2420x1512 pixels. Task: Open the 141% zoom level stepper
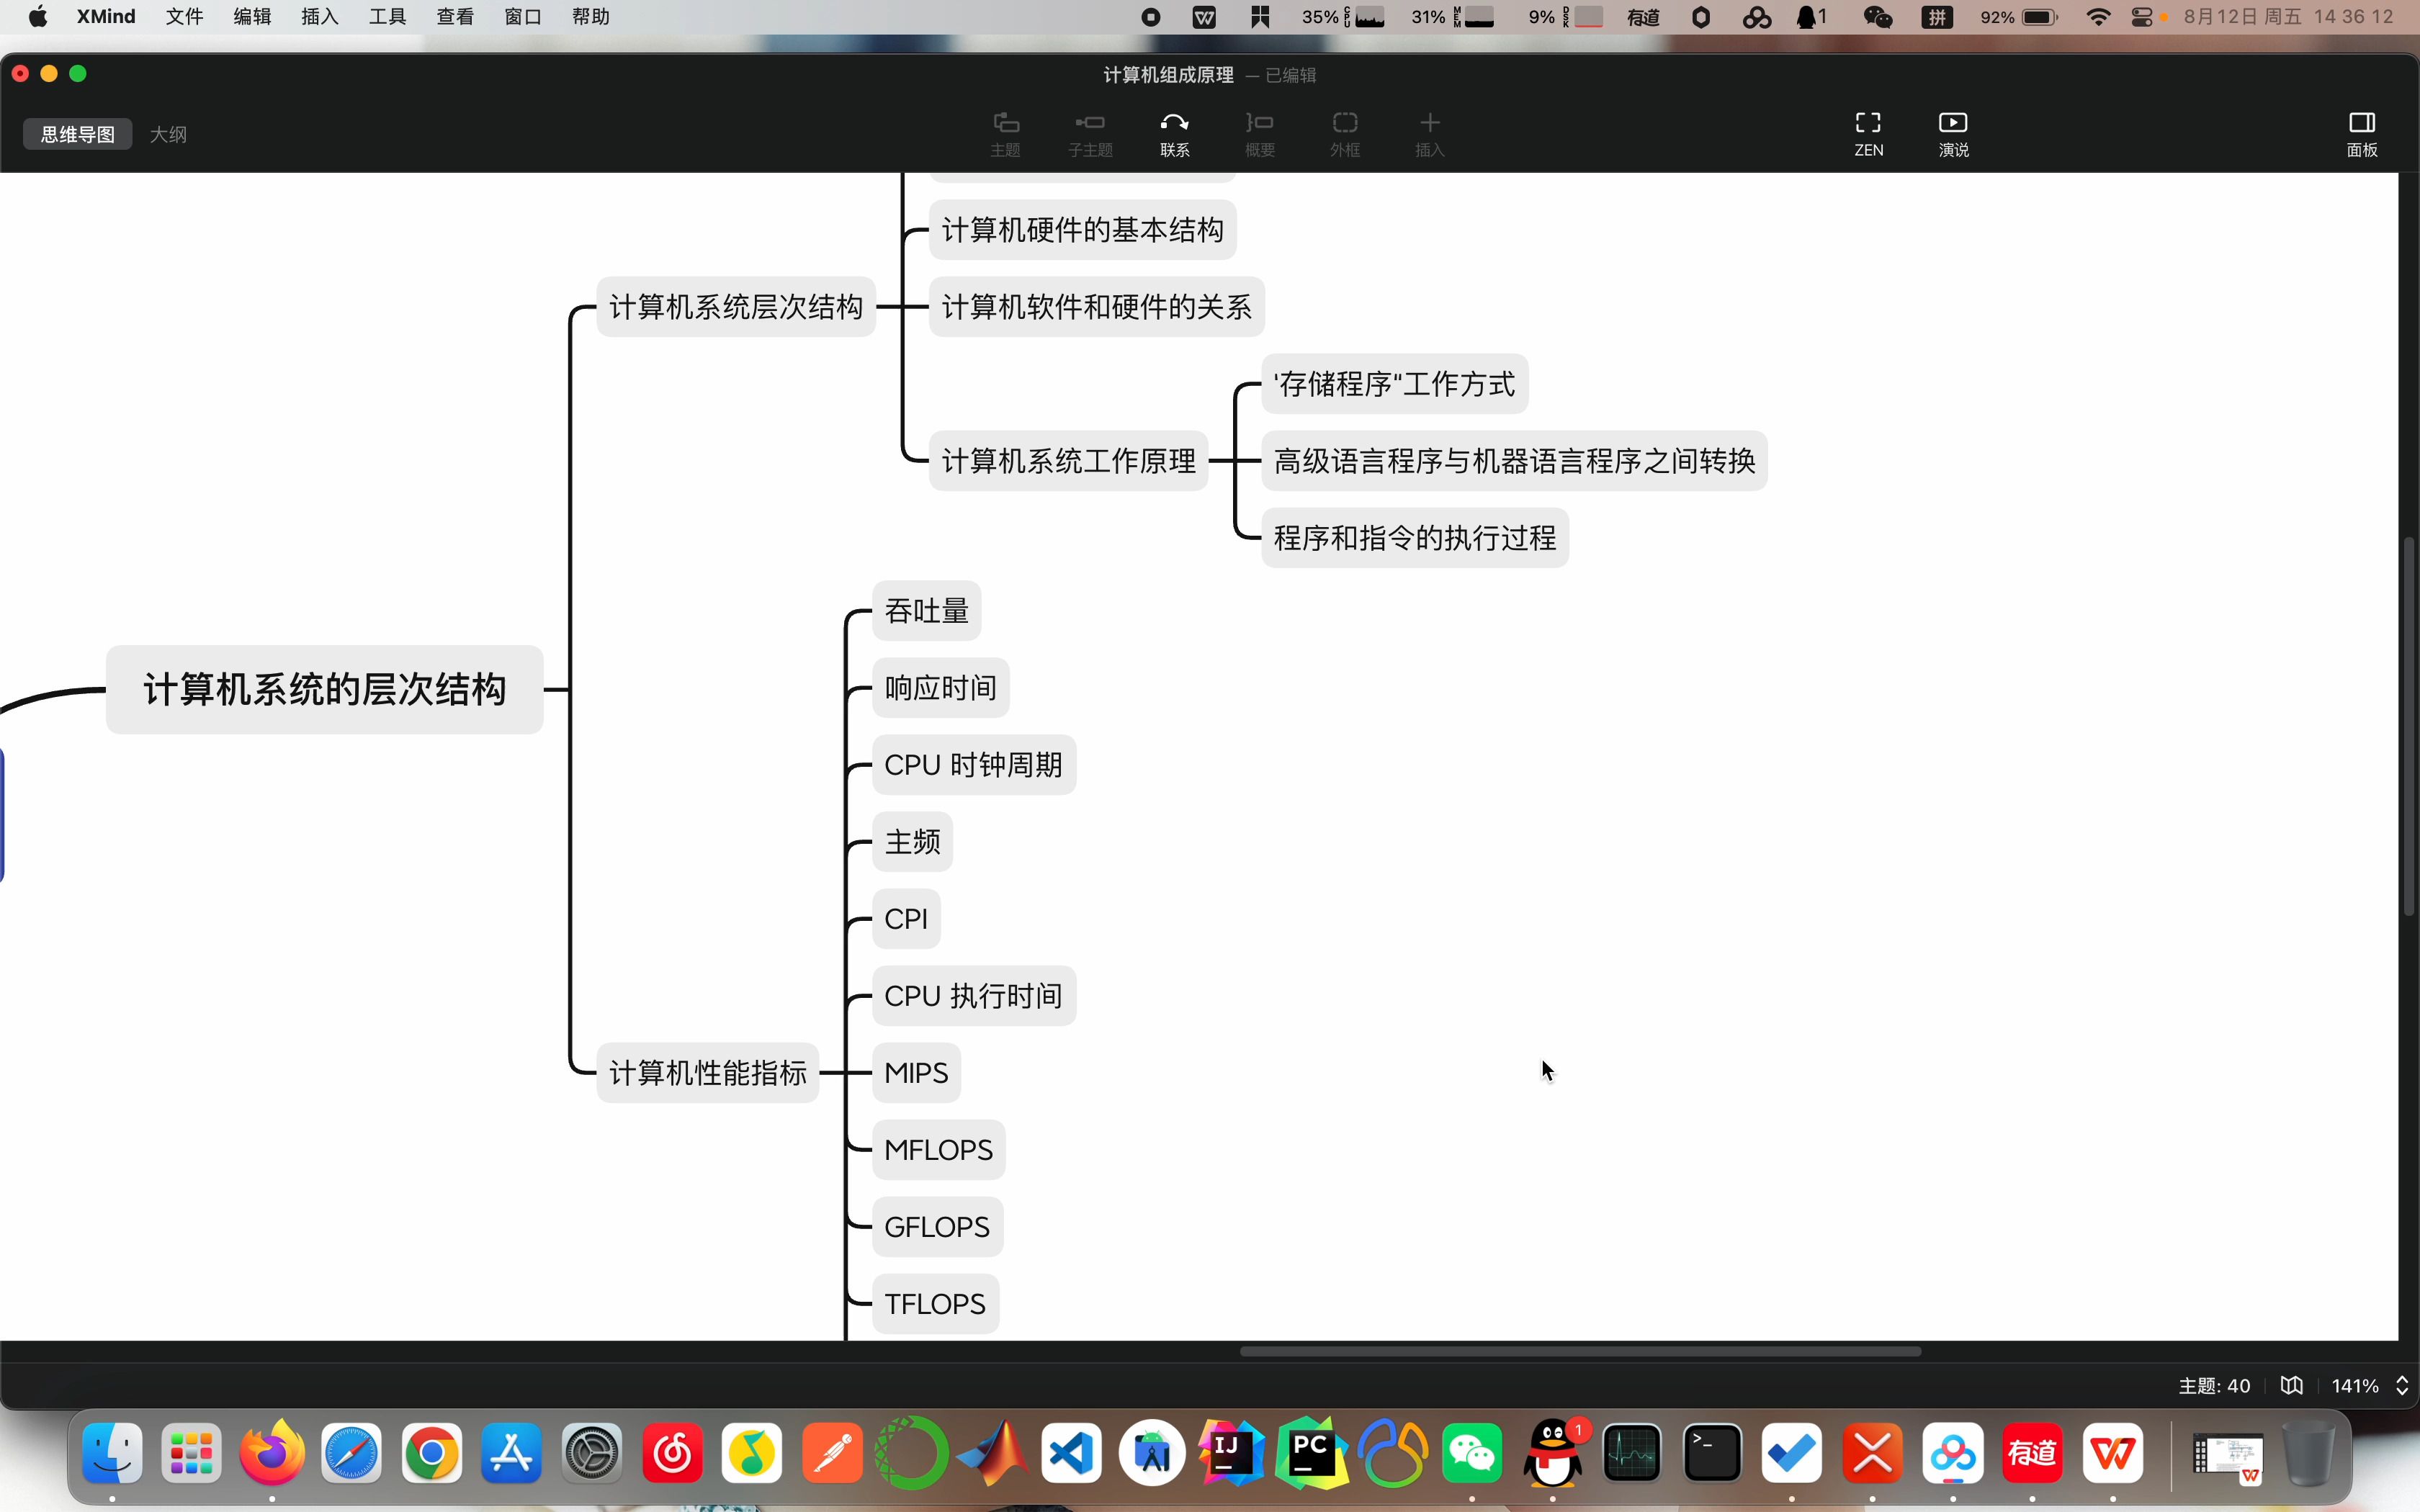[2401, 1385]
